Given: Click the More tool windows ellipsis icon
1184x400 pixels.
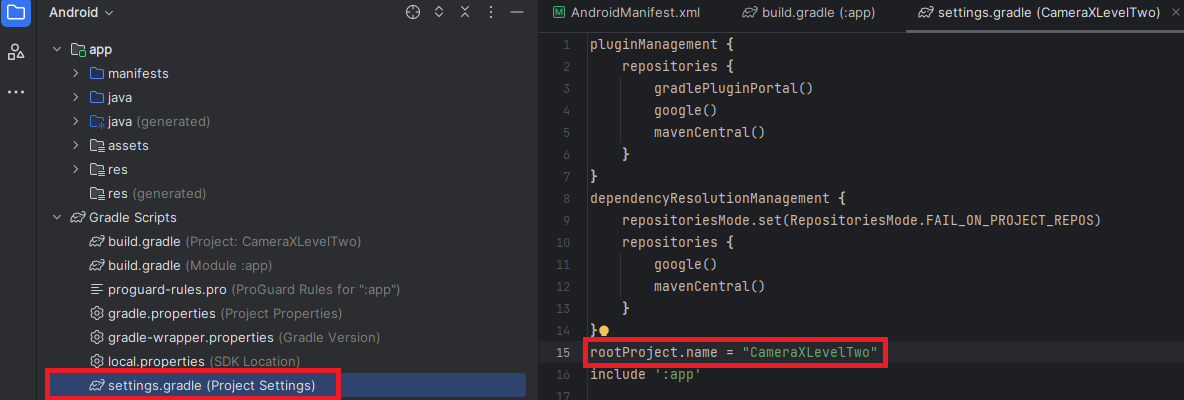Looking at the screenshot, I should click(x=16, y=92).
